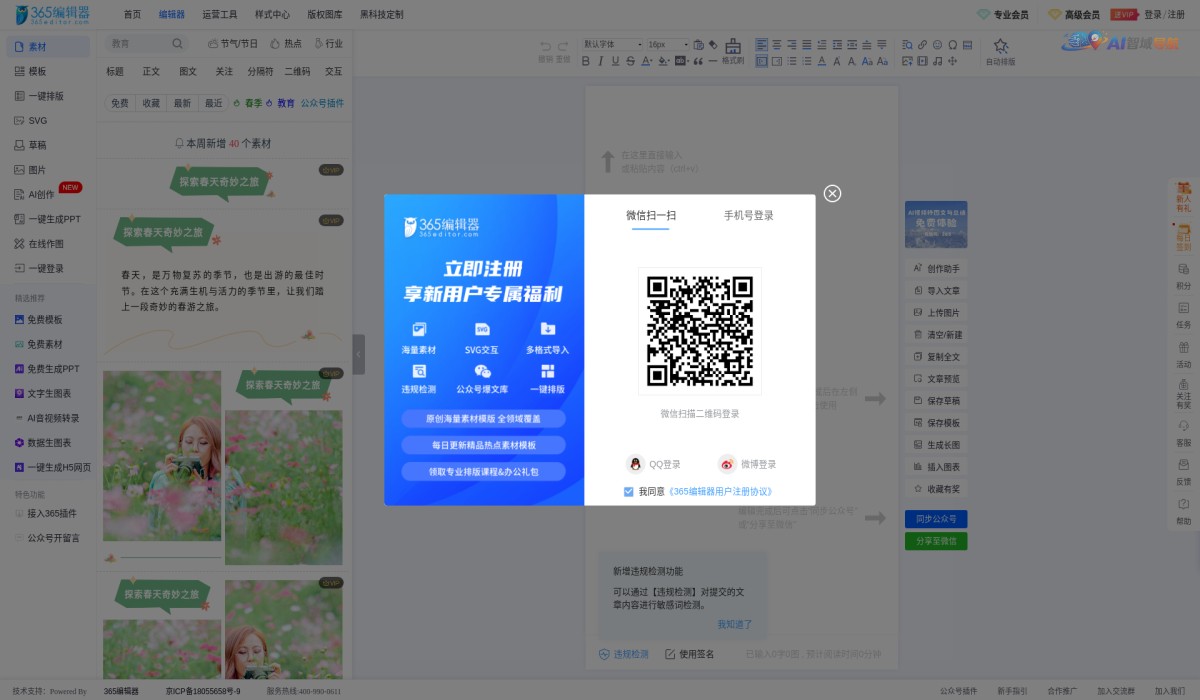Insert an emoji from the toolbar

click(938, 45)
